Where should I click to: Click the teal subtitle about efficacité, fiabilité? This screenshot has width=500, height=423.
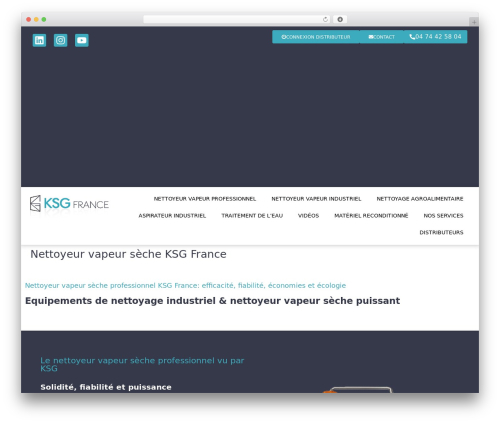(185, 285)
